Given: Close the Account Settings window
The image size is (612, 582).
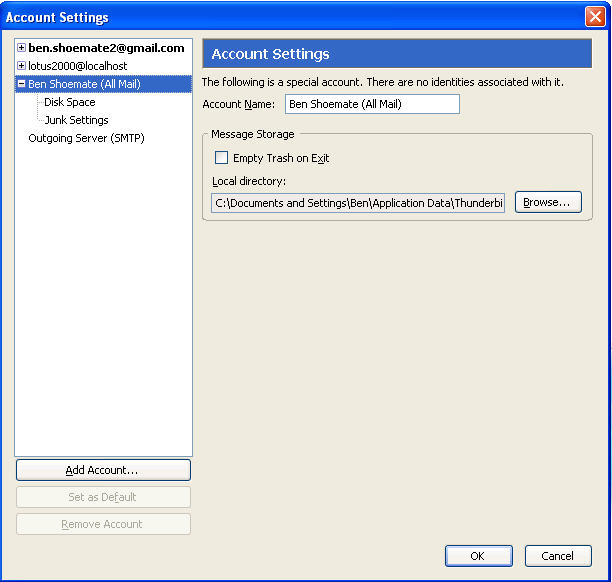Looking at the screenshot, I should 594,17.
